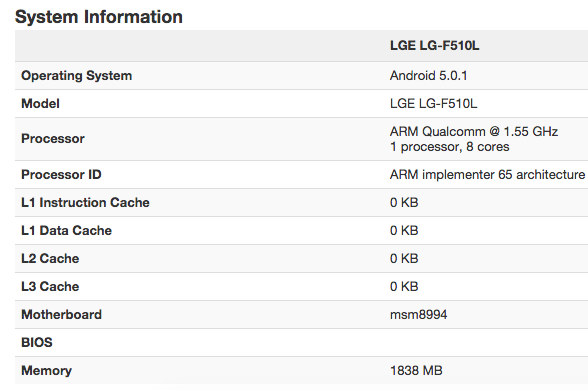Select the LGE LG-F510L model value

coord(434,104)
